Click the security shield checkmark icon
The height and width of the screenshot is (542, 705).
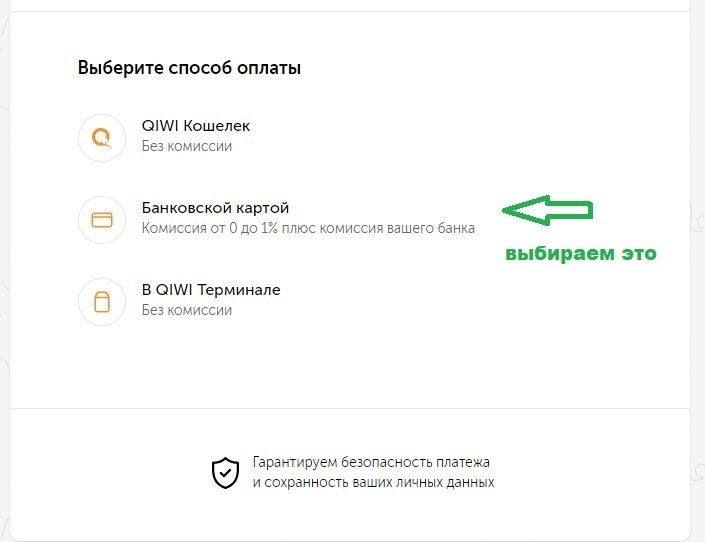tap(225, 472)
